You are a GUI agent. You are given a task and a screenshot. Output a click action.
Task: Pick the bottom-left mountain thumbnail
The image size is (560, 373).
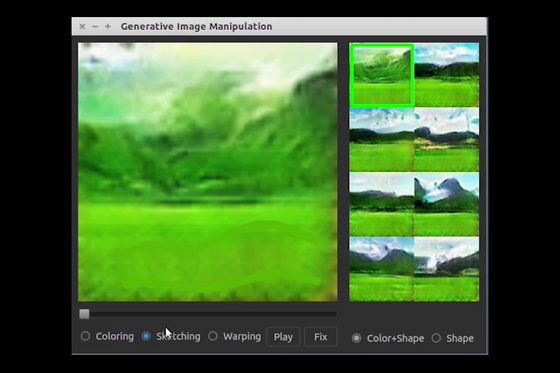click(382, 269)
